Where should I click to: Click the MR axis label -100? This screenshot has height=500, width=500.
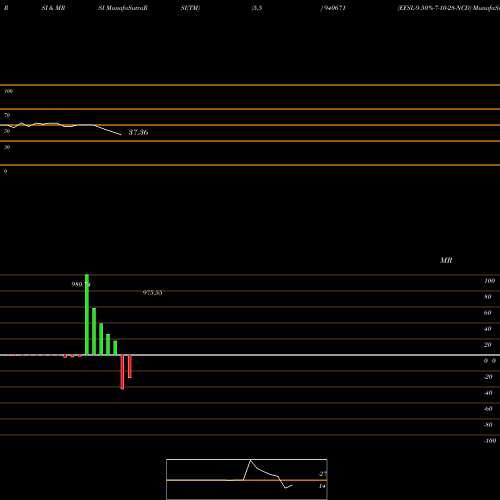490,441
